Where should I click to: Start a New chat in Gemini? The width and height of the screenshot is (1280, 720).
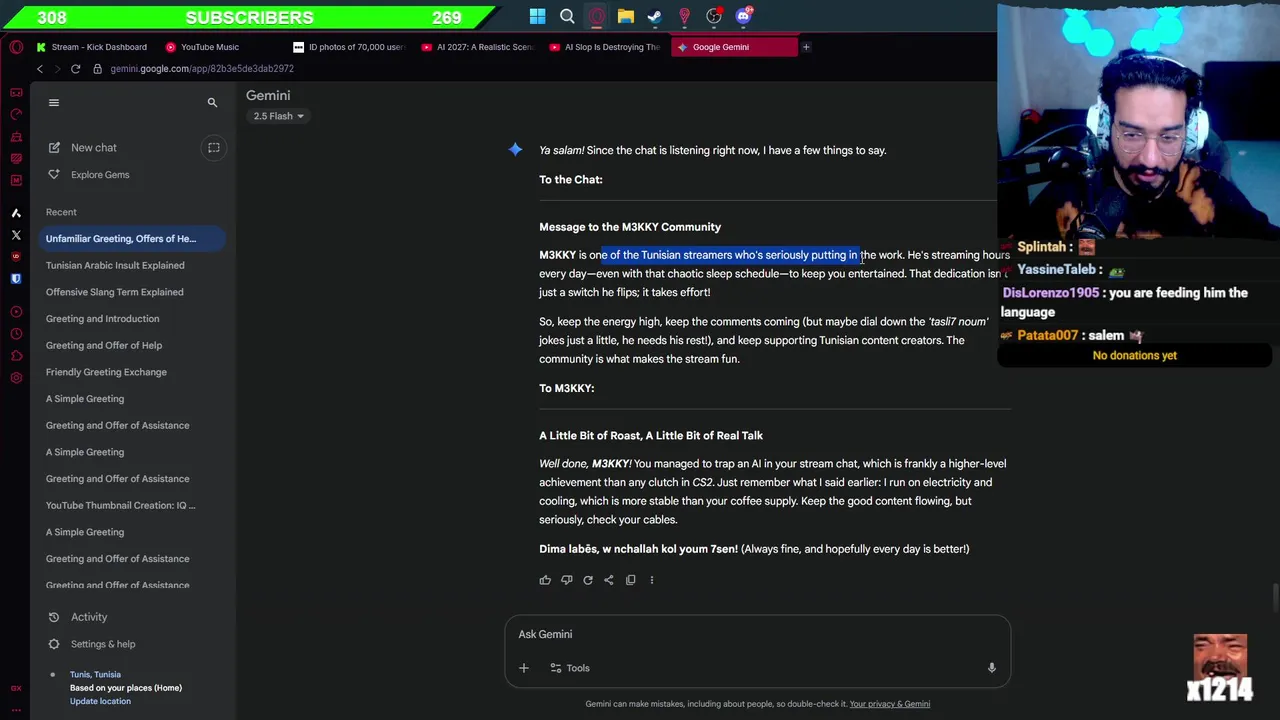(x=94, y=148)
